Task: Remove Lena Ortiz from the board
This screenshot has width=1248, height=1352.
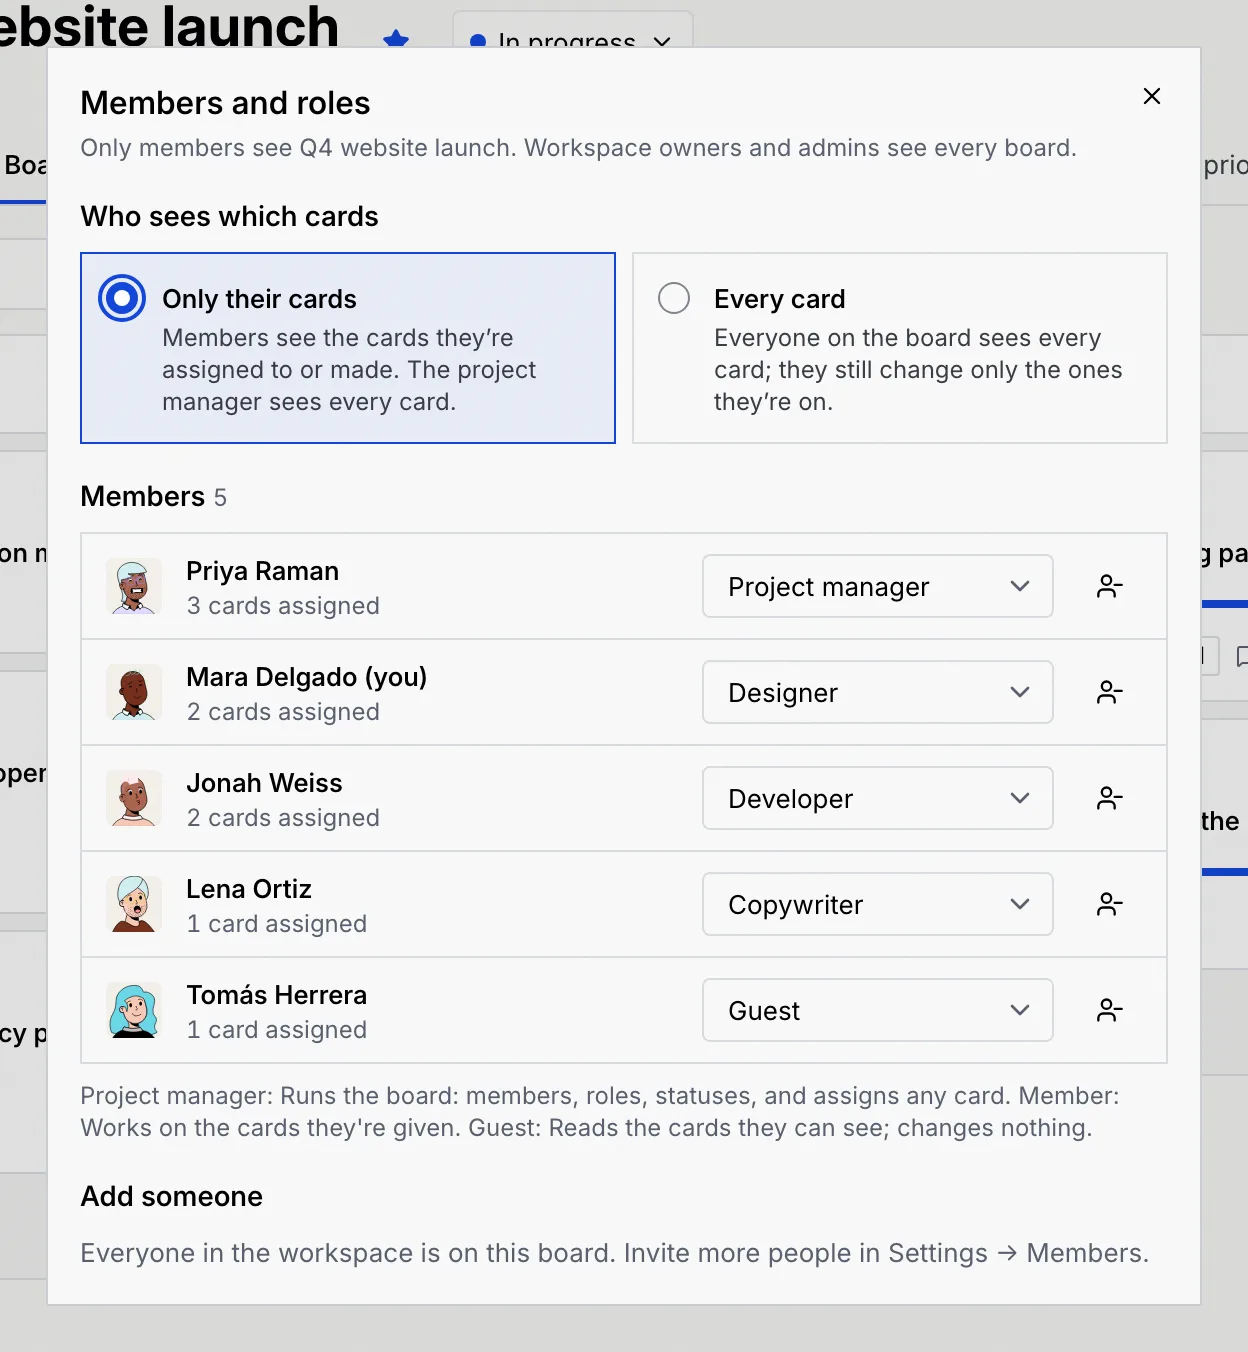Action: [x=1109, y=904]
